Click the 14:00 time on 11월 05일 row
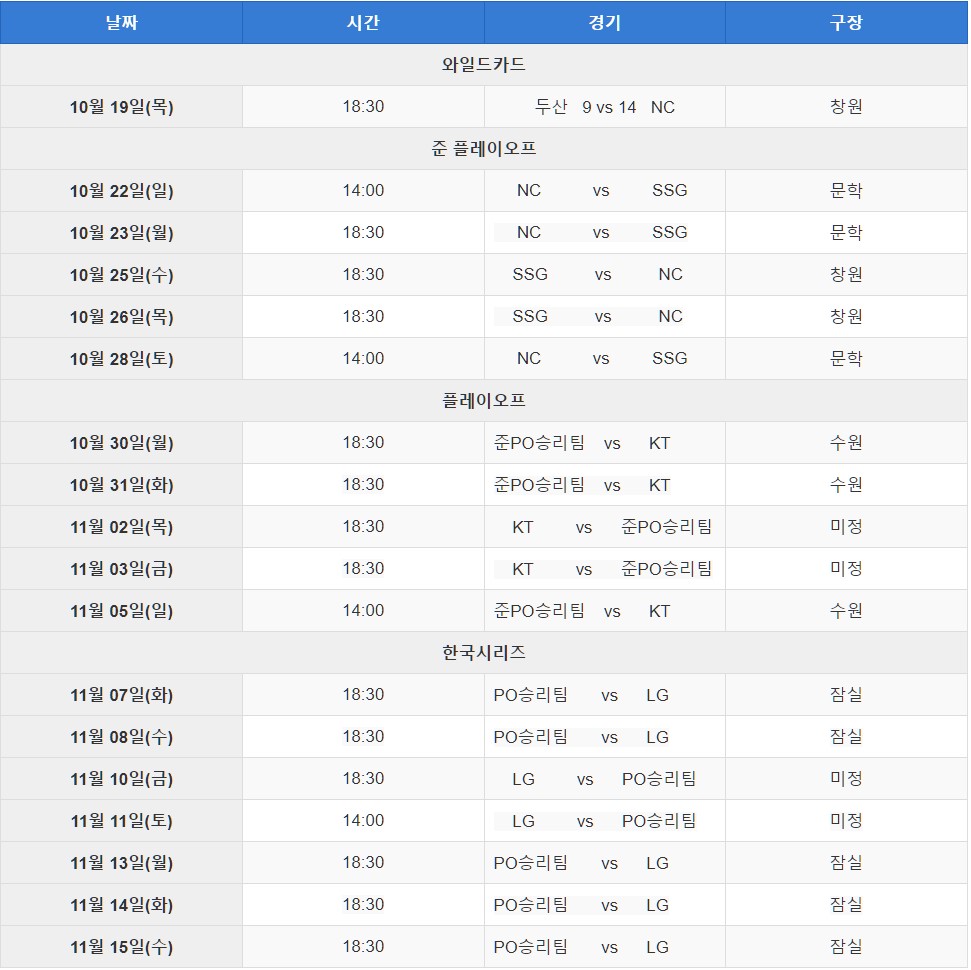Viewport: 971px width, 970px height. [x=363, y=610]
